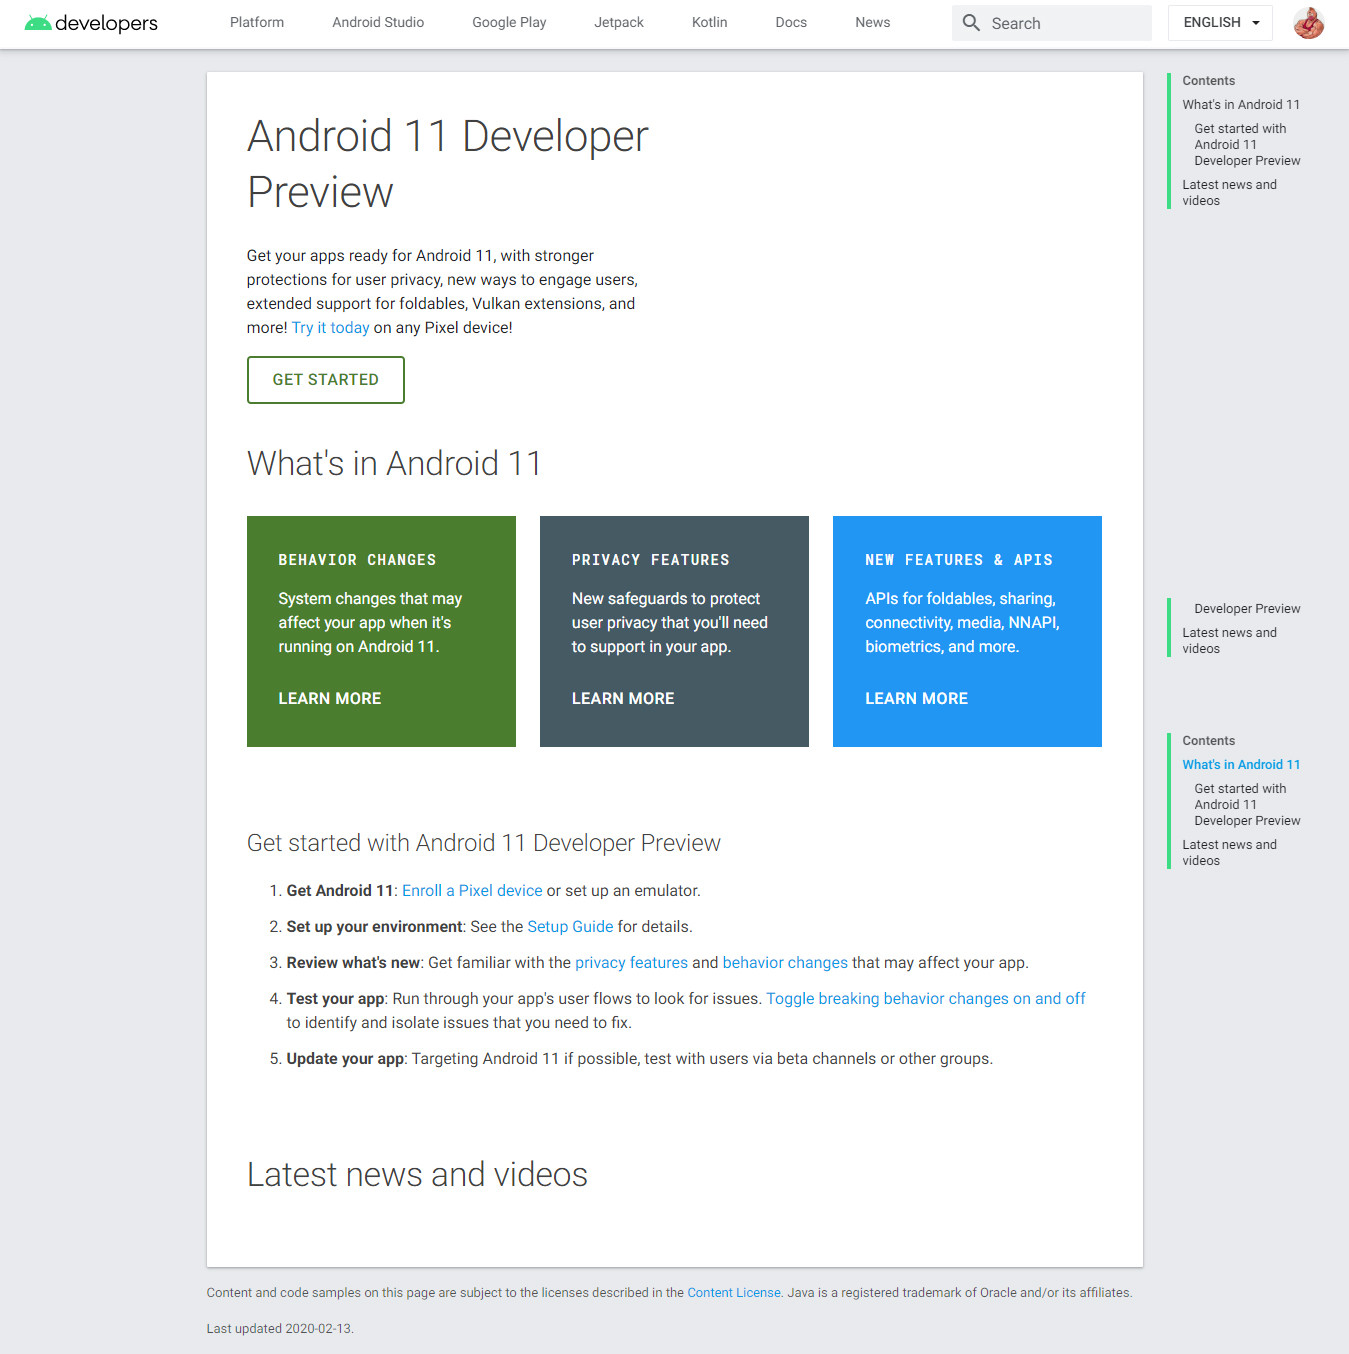
Task: Click LEARN MORE on the Behavior Changes card
Action: [330, 699]
